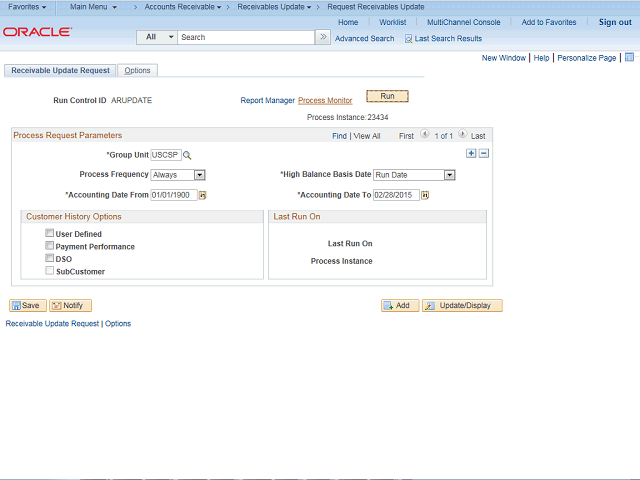Viewport: 640px width, 480px height.
Task: Click bottom Receivable Update Request link
Action: tap(52, 324)
